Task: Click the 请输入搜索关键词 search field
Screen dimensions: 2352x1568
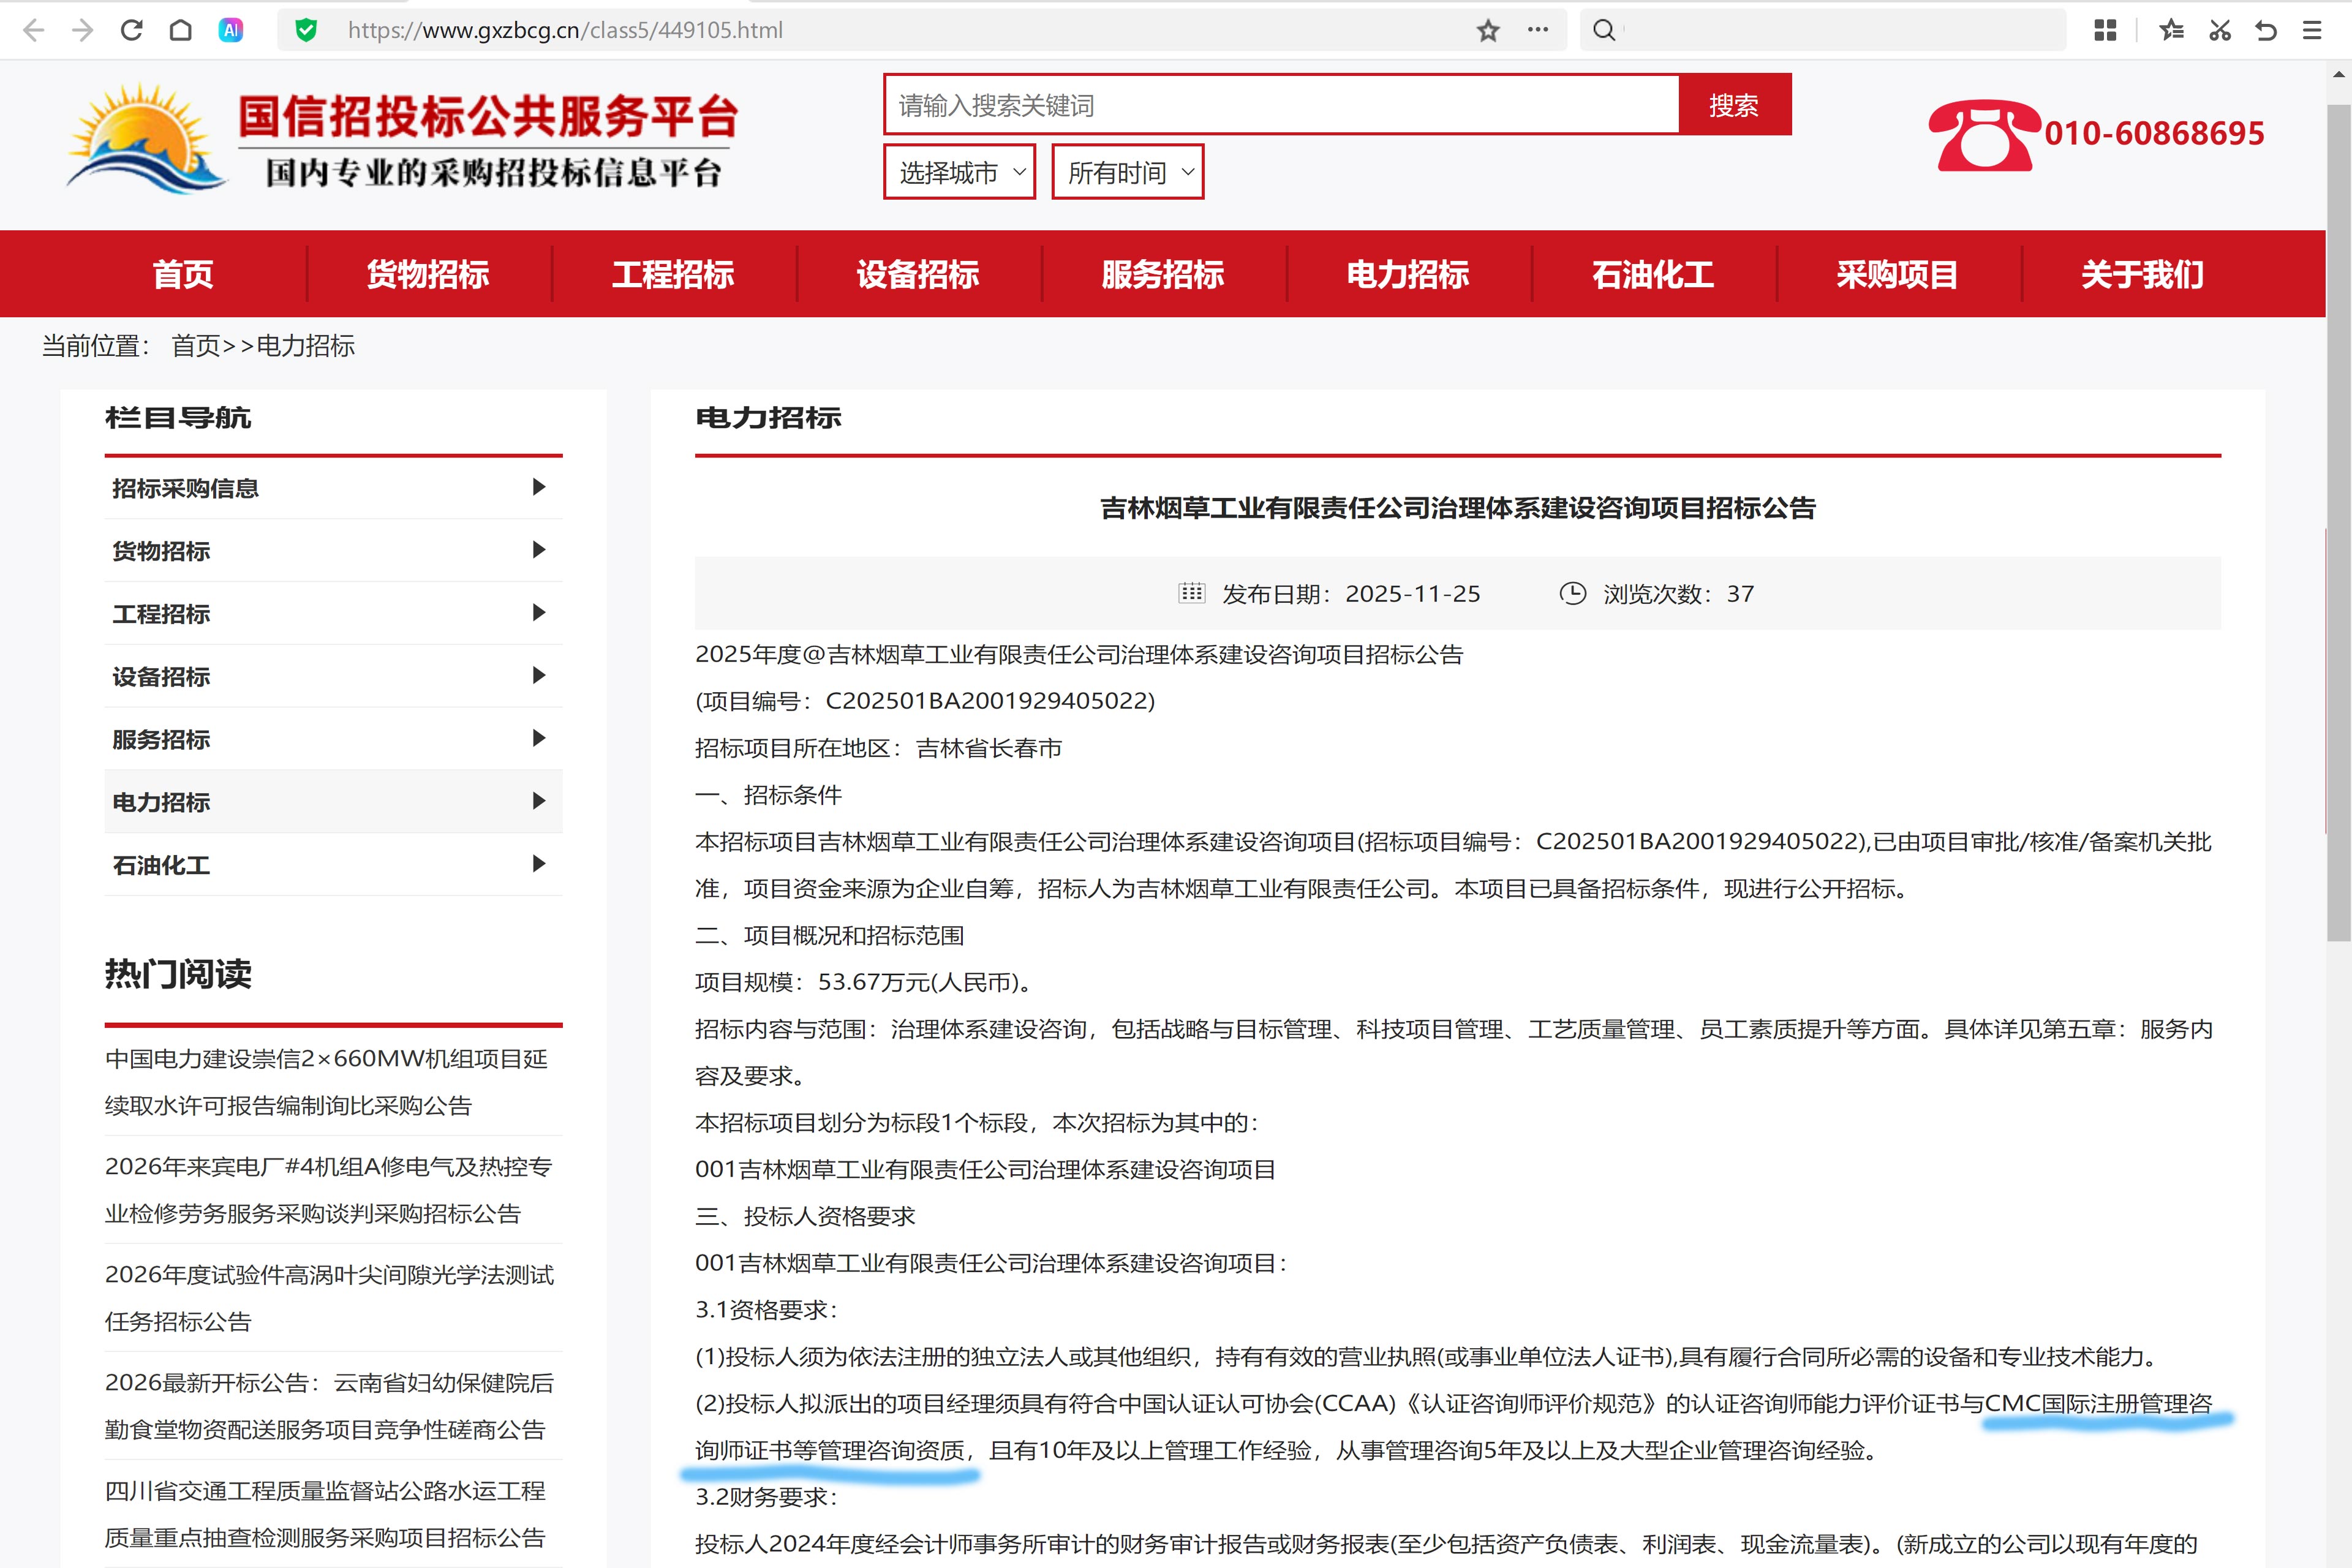Action: 1280,105
